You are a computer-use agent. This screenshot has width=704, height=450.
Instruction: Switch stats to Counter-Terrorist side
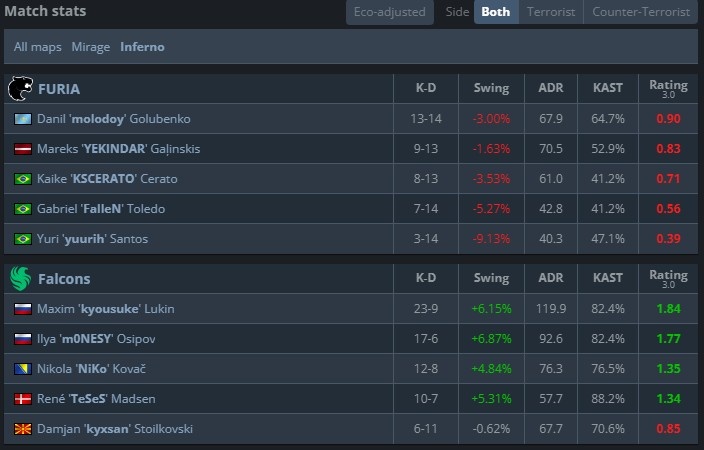(x=641, y=12)
